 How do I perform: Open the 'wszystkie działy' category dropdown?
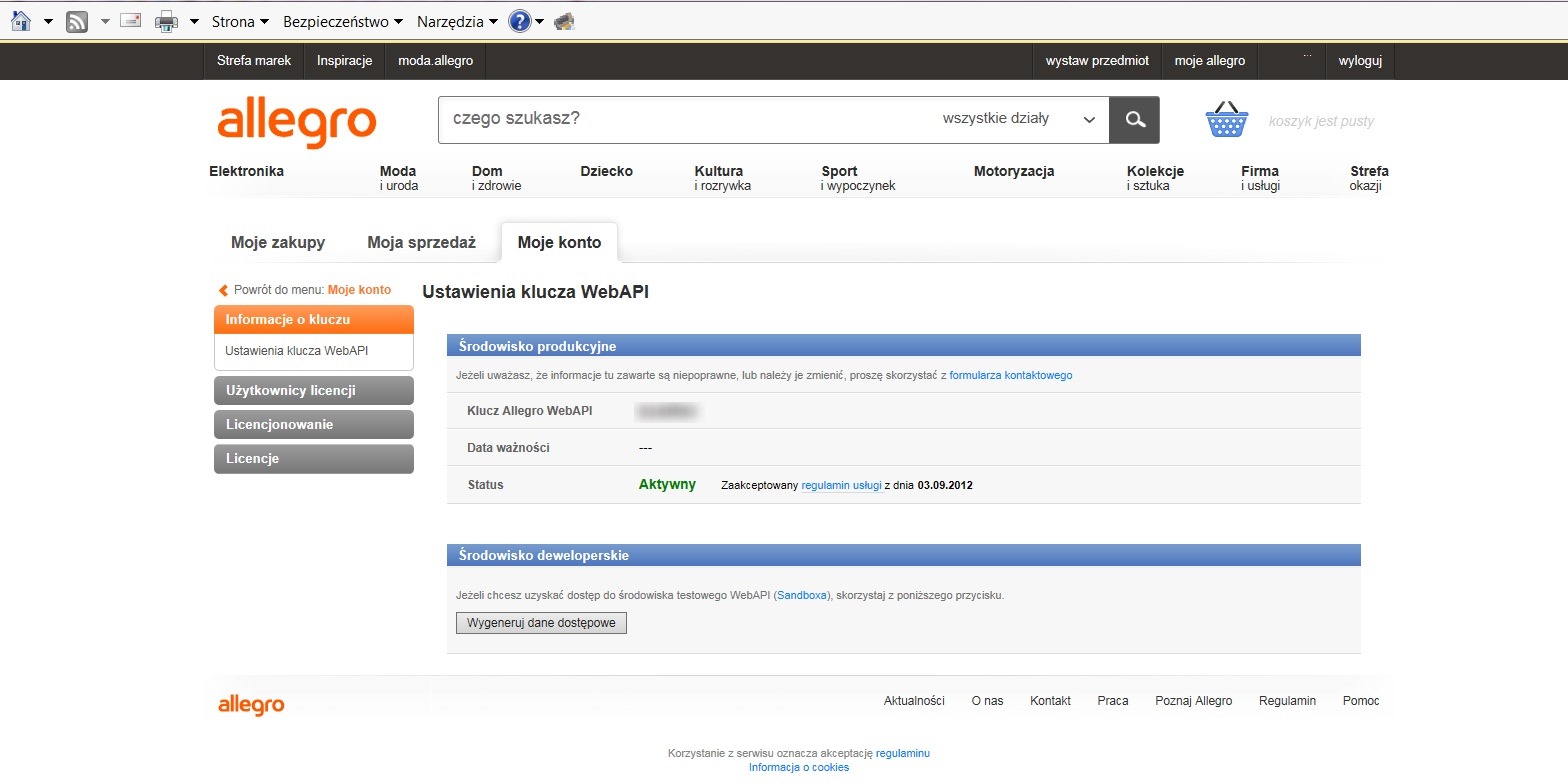coord(1019,119)
